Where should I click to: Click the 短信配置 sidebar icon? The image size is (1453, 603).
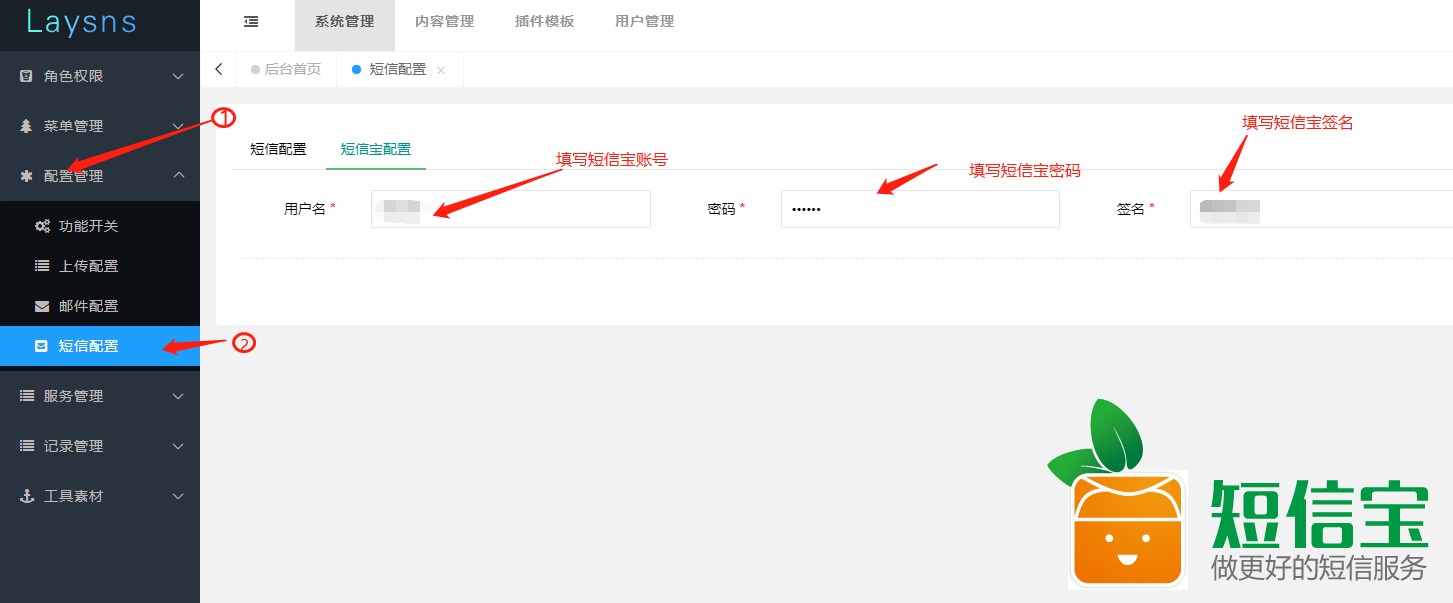[41, 346]
